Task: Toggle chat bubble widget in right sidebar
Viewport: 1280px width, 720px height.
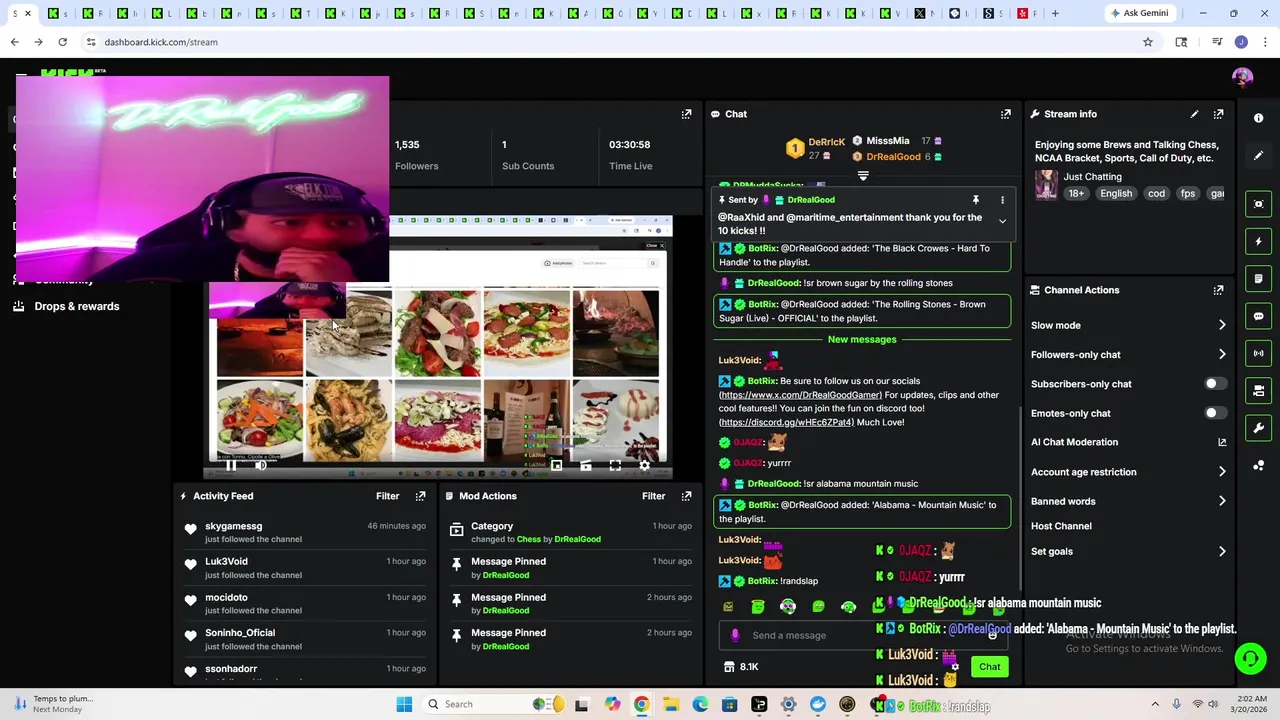Action: (1258, 316)
